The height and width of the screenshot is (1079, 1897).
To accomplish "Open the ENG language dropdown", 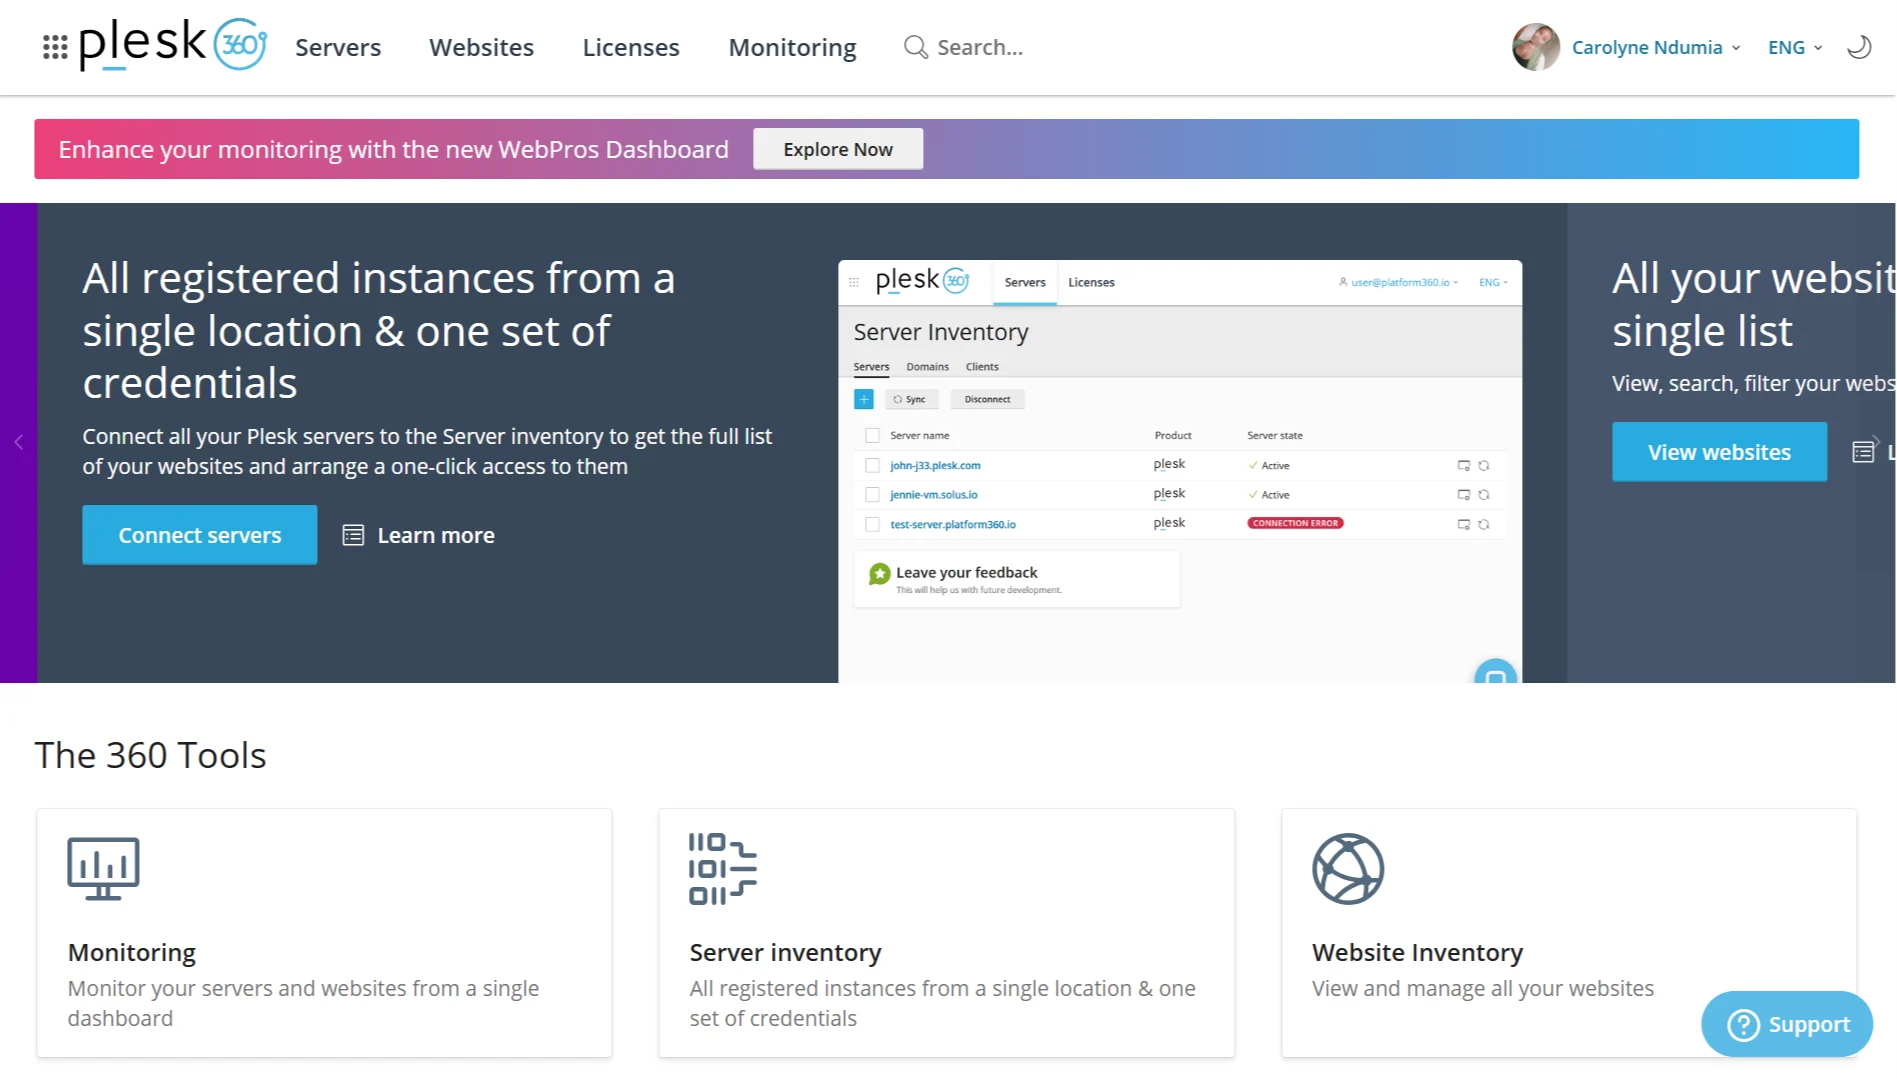I will pyautogui.click(x=1795, y=47).
